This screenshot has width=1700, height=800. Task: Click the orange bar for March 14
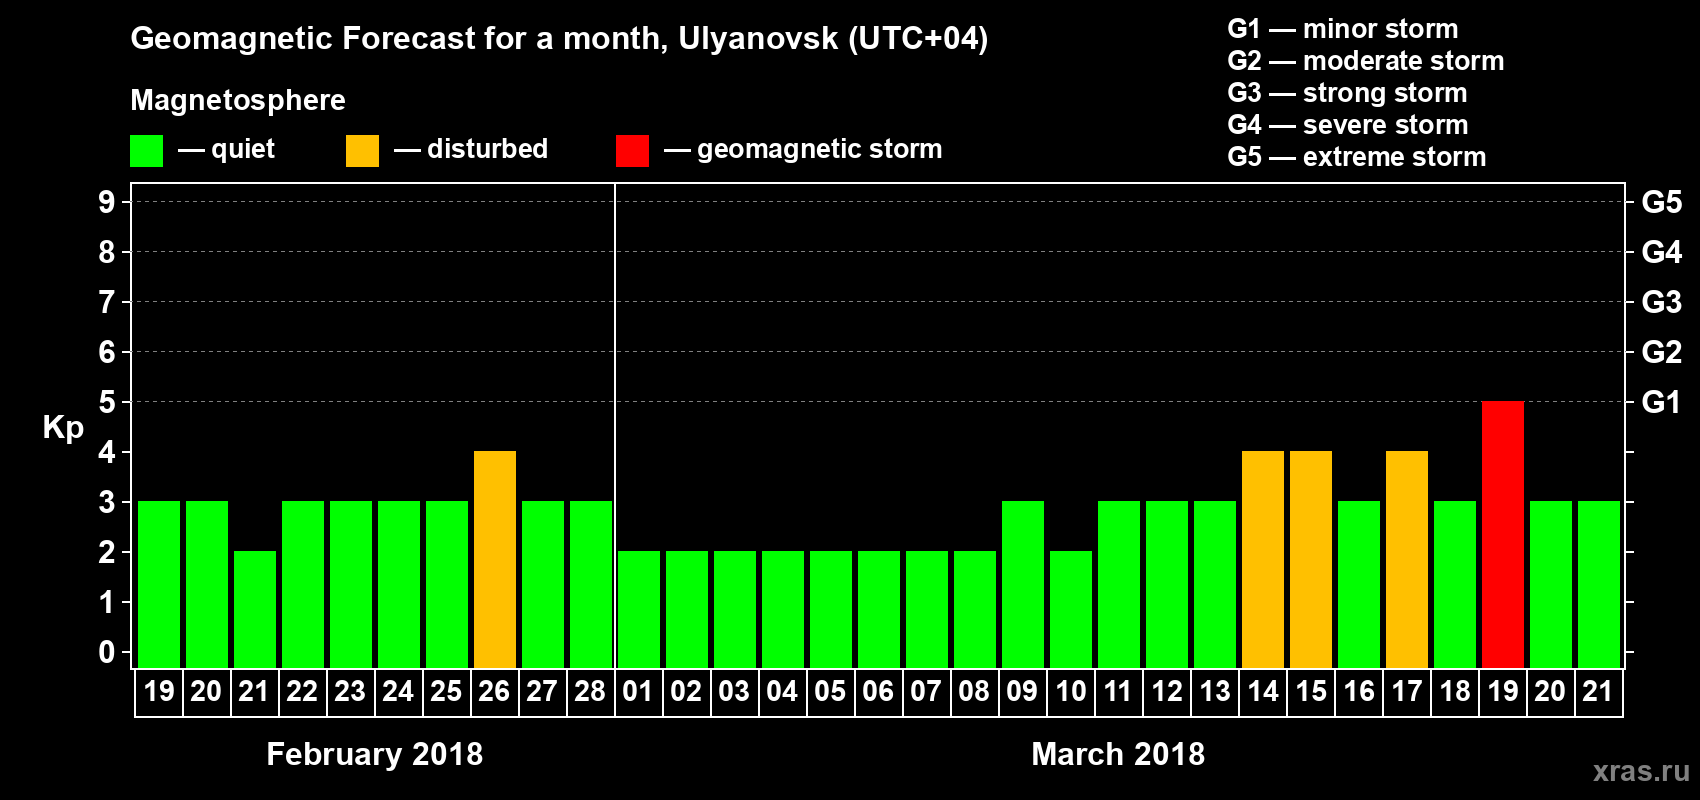(1263, 559)
